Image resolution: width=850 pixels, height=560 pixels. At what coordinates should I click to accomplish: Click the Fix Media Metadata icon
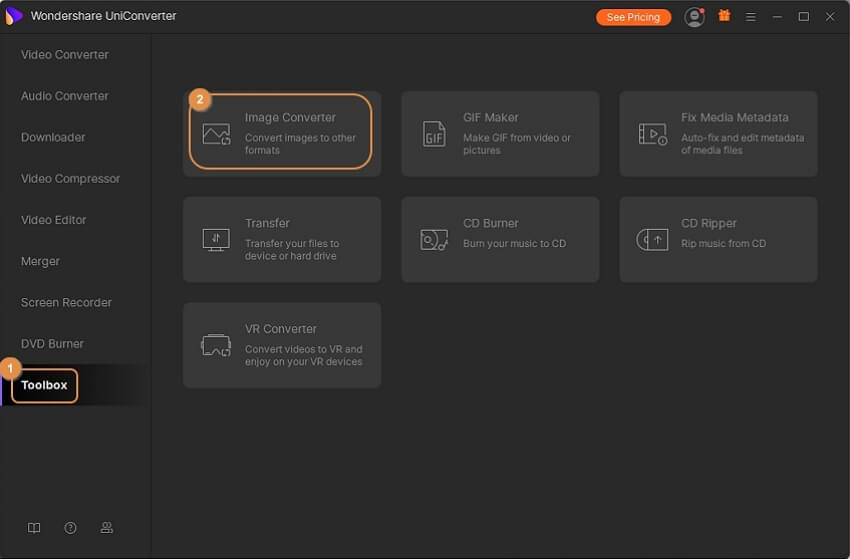[652, 134]
